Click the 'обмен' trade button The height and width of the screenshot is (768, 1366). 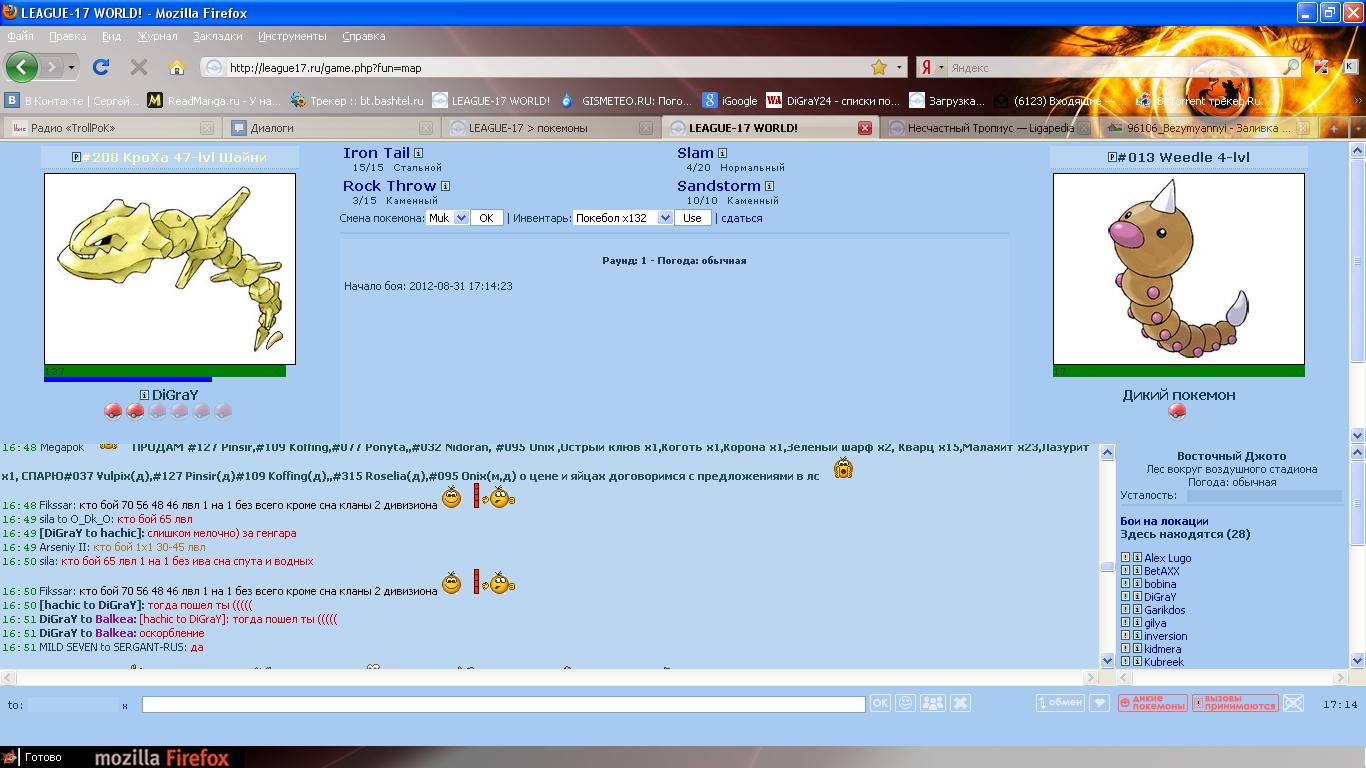pyautogui.click(x=1059, y=703)
